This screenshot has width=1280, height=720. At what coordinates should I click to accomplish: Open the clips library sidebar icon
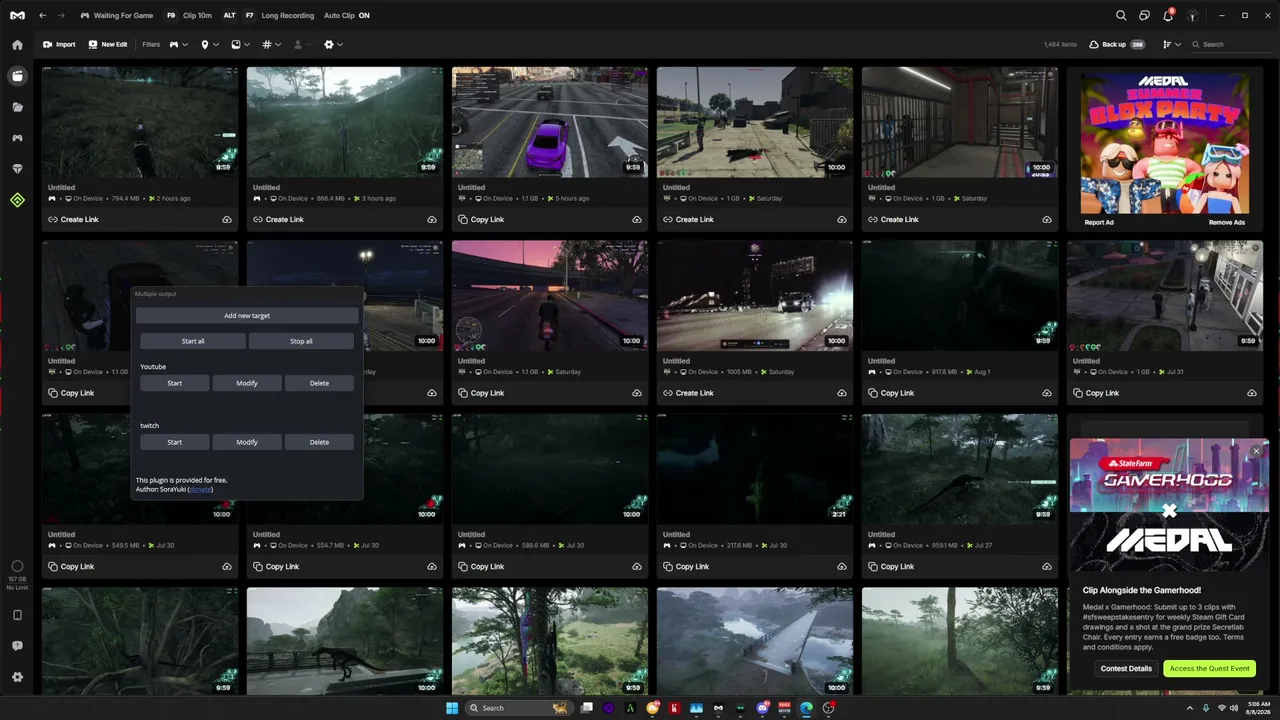point(17,76)
